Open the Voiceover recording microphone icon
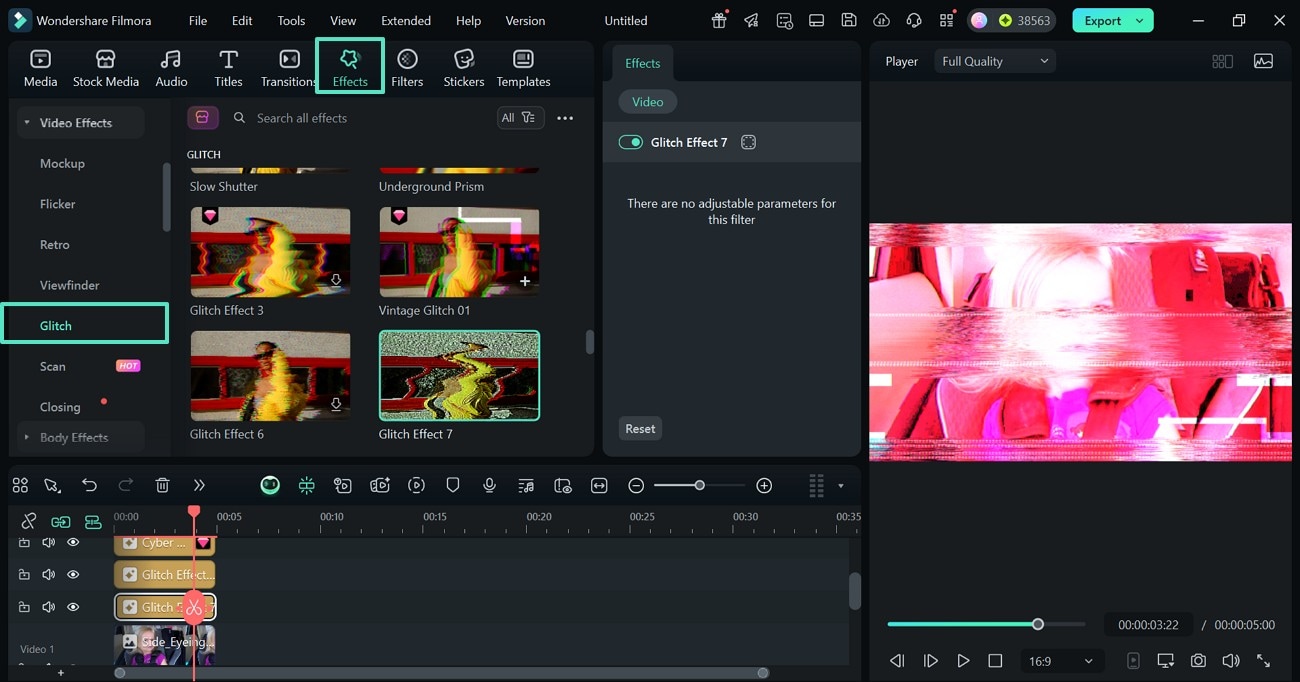 point(489,485)
